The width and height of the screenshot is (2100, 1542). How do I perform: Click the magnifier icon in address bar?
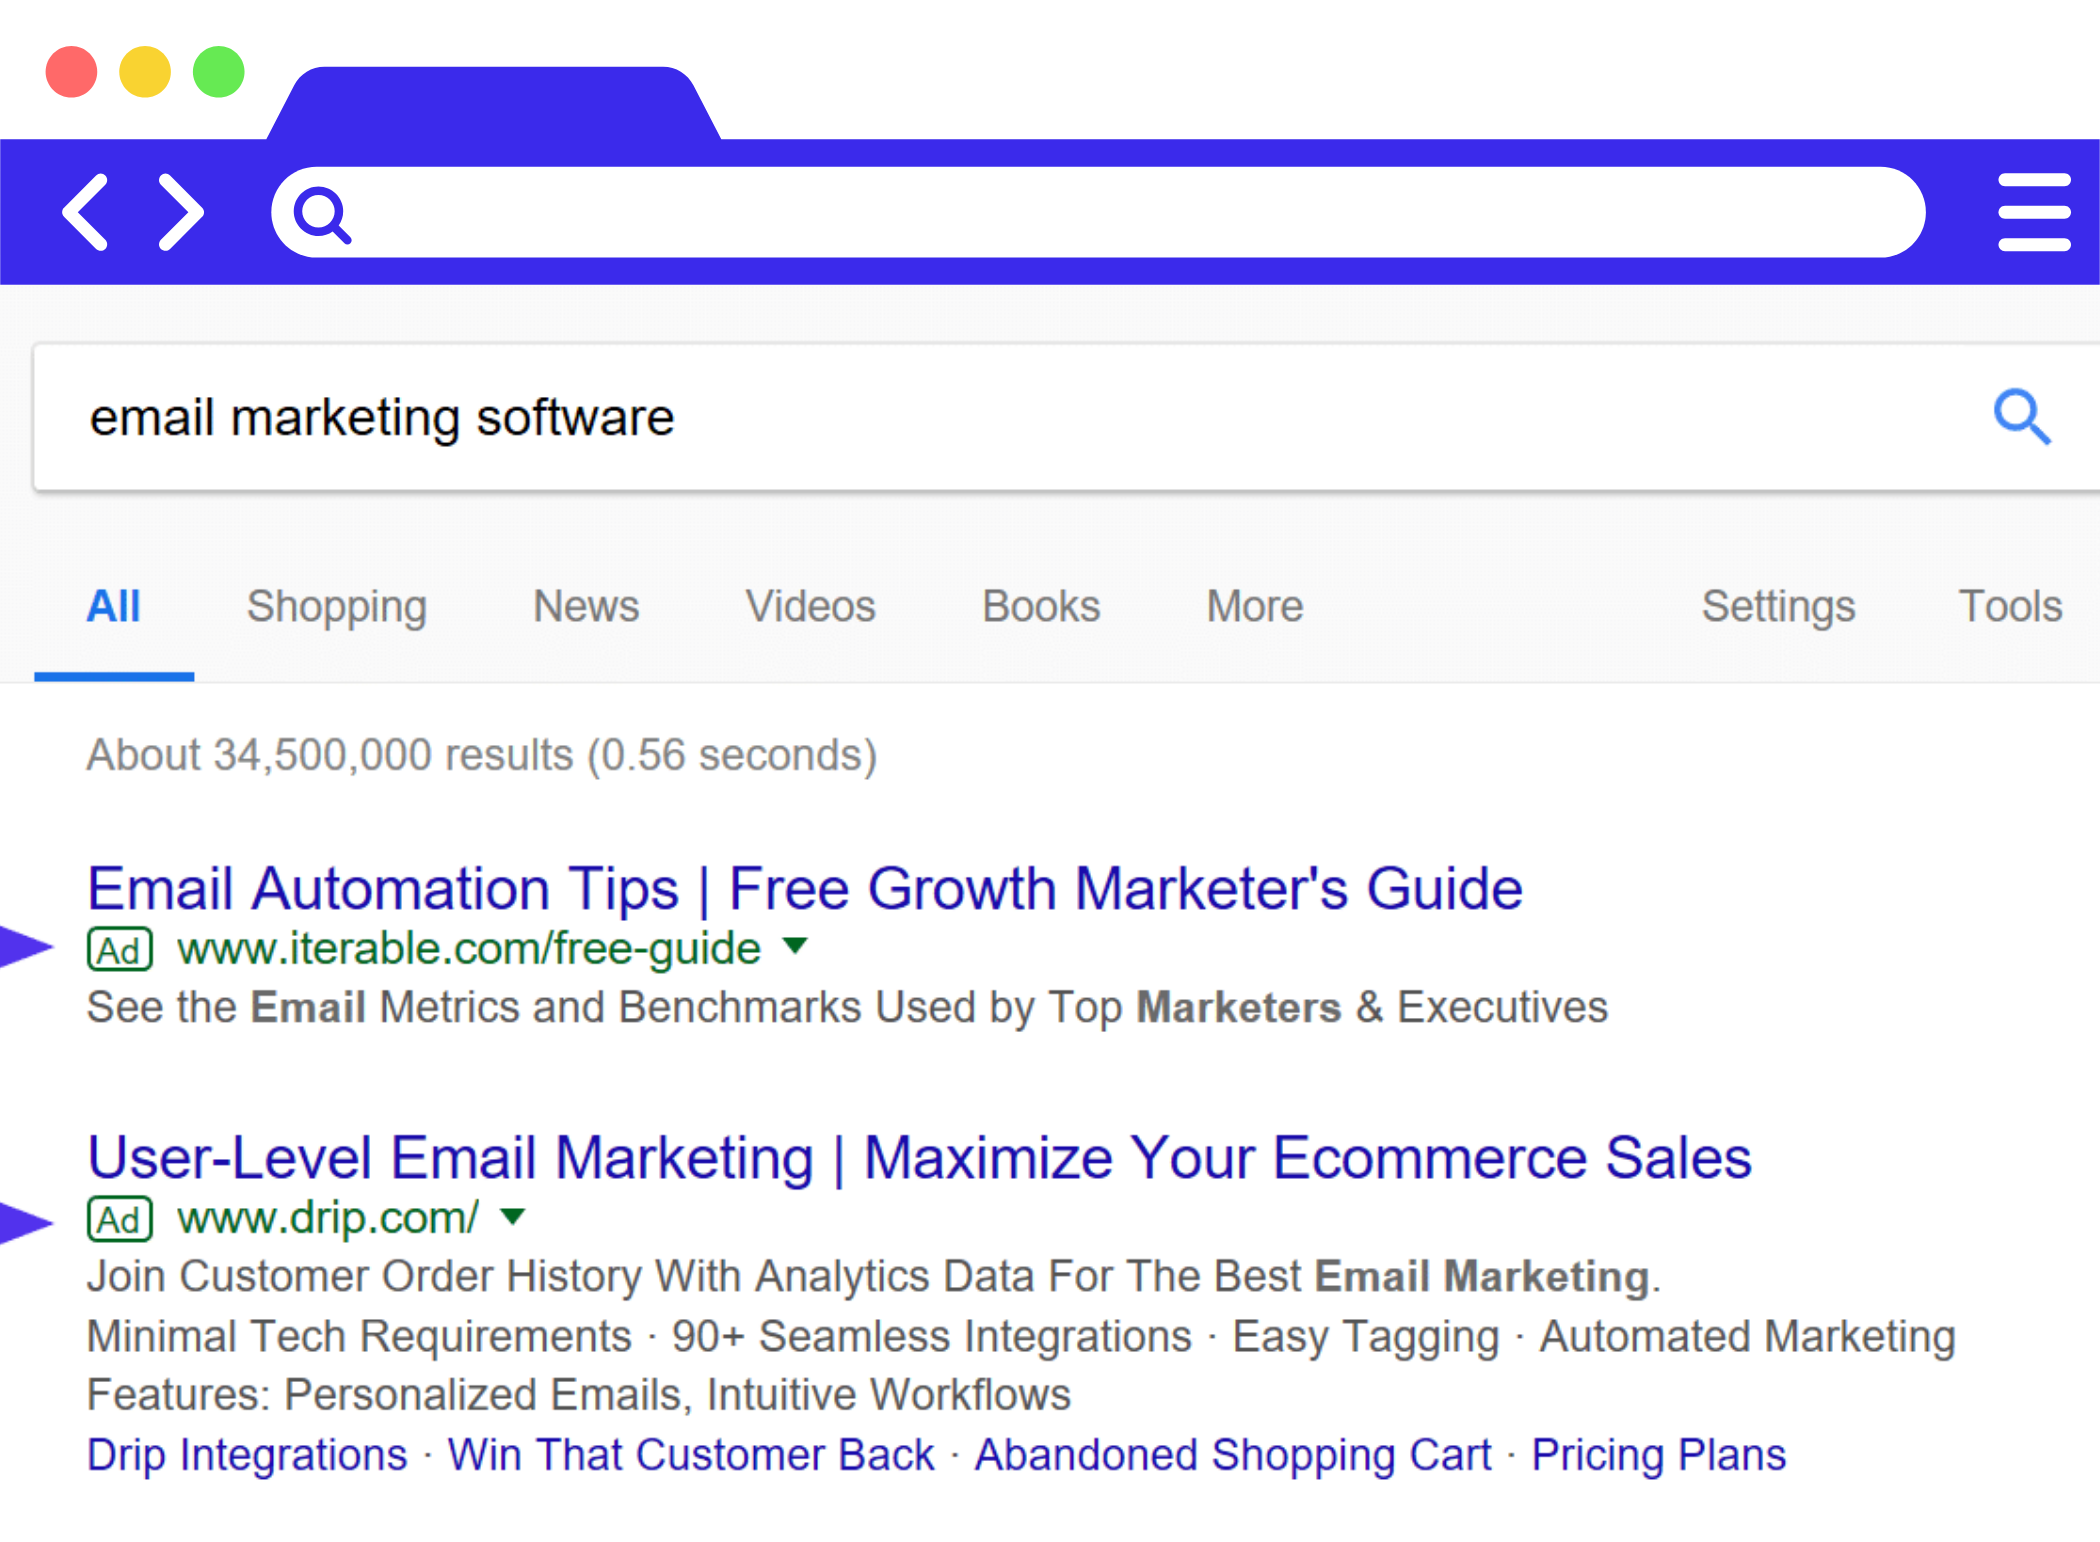coord(322,214)
